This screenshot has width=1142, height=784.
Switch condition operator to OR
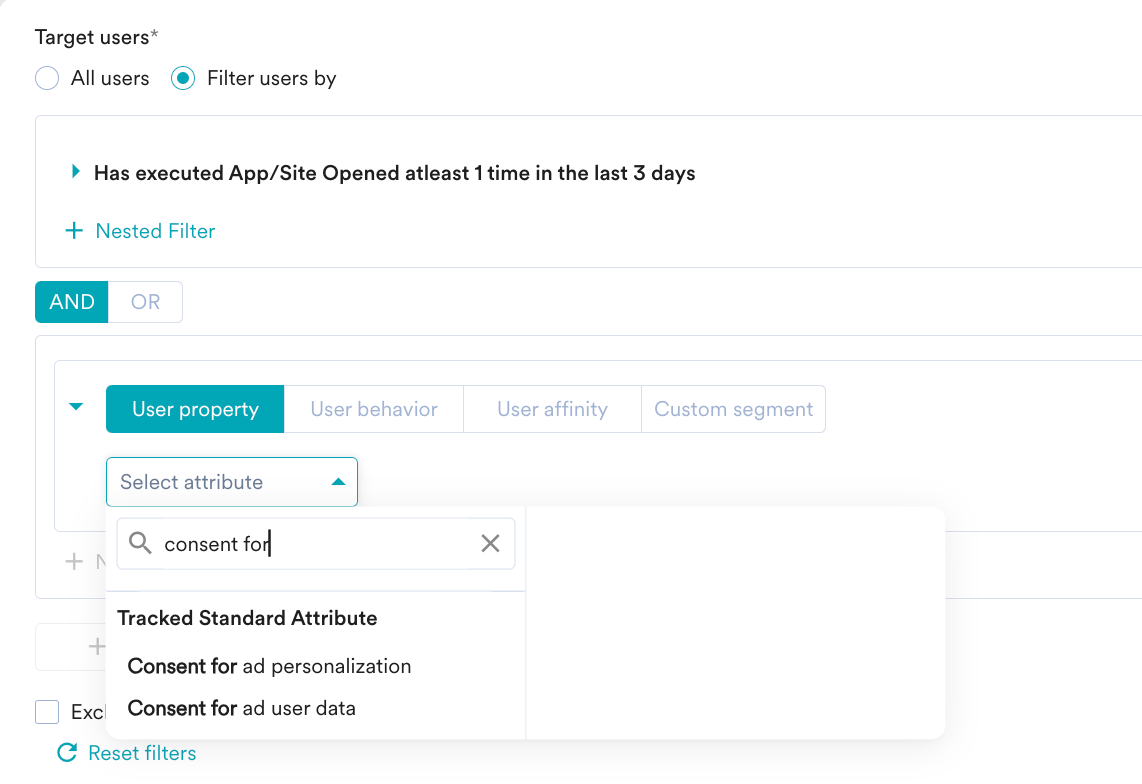(x=146, y=302)
